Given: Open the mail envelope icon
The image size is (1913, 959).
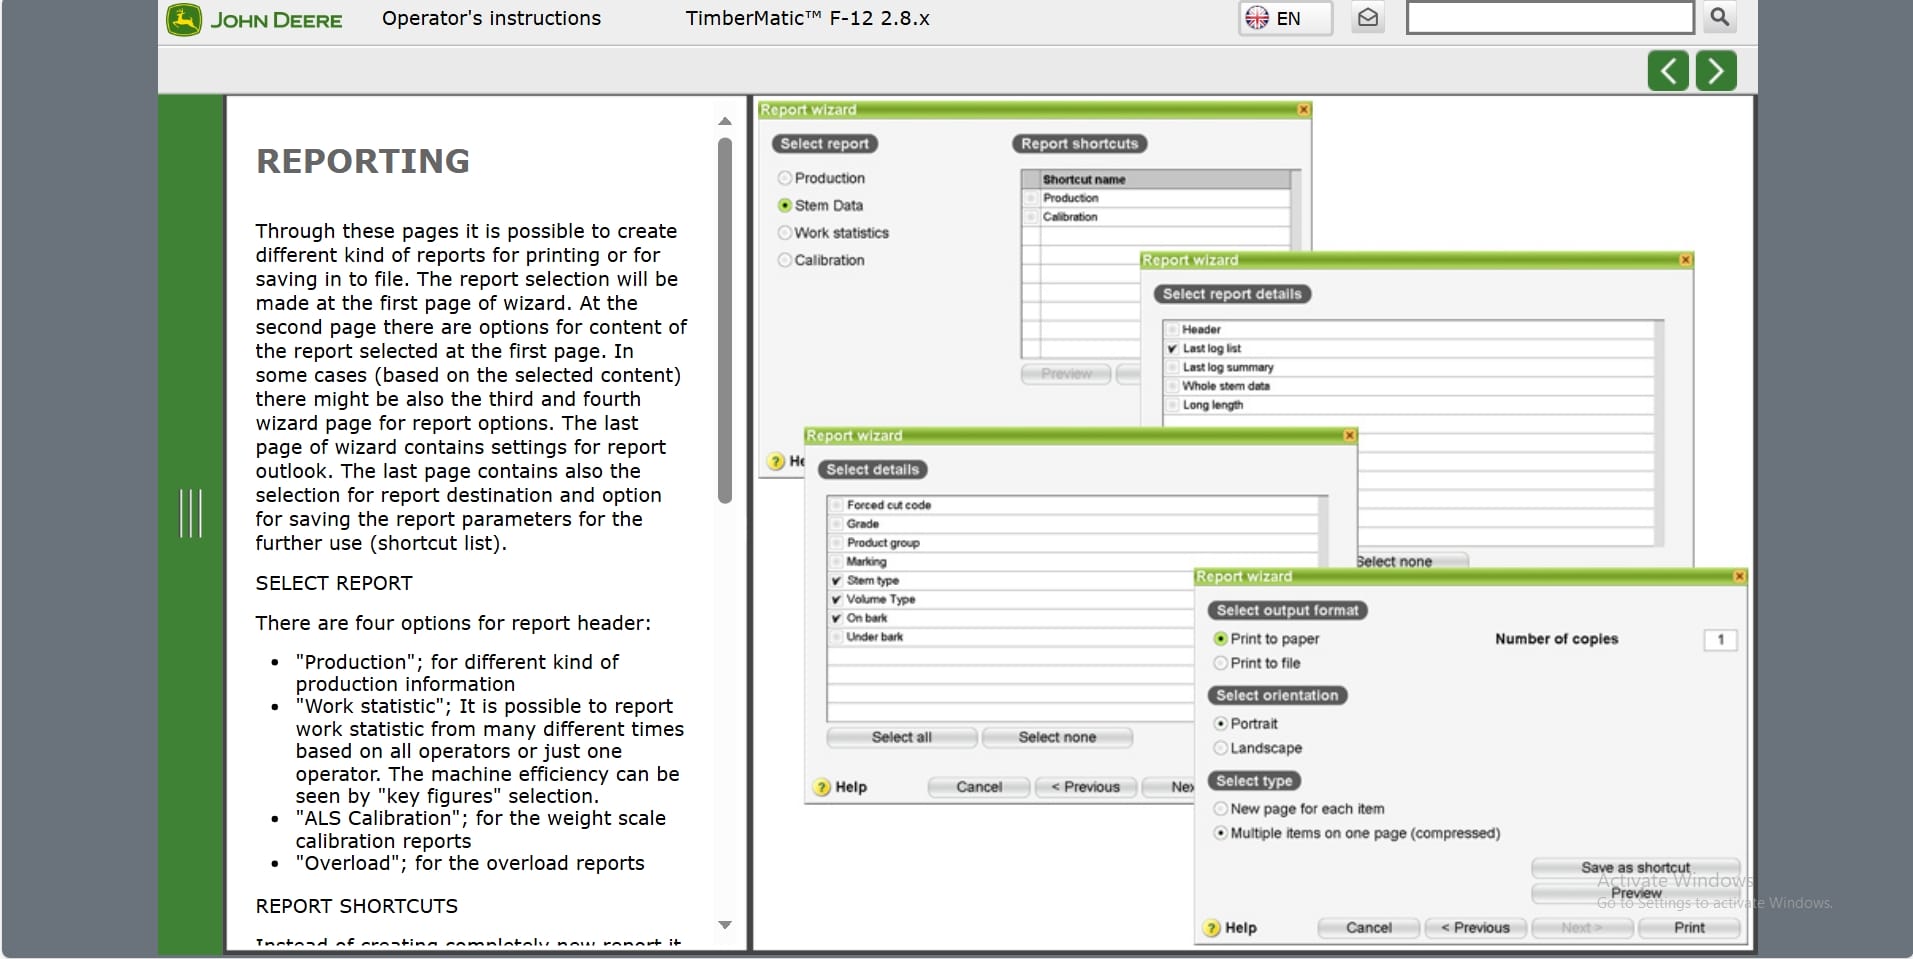Looking at the screenshot, I should pos(1368,18).
